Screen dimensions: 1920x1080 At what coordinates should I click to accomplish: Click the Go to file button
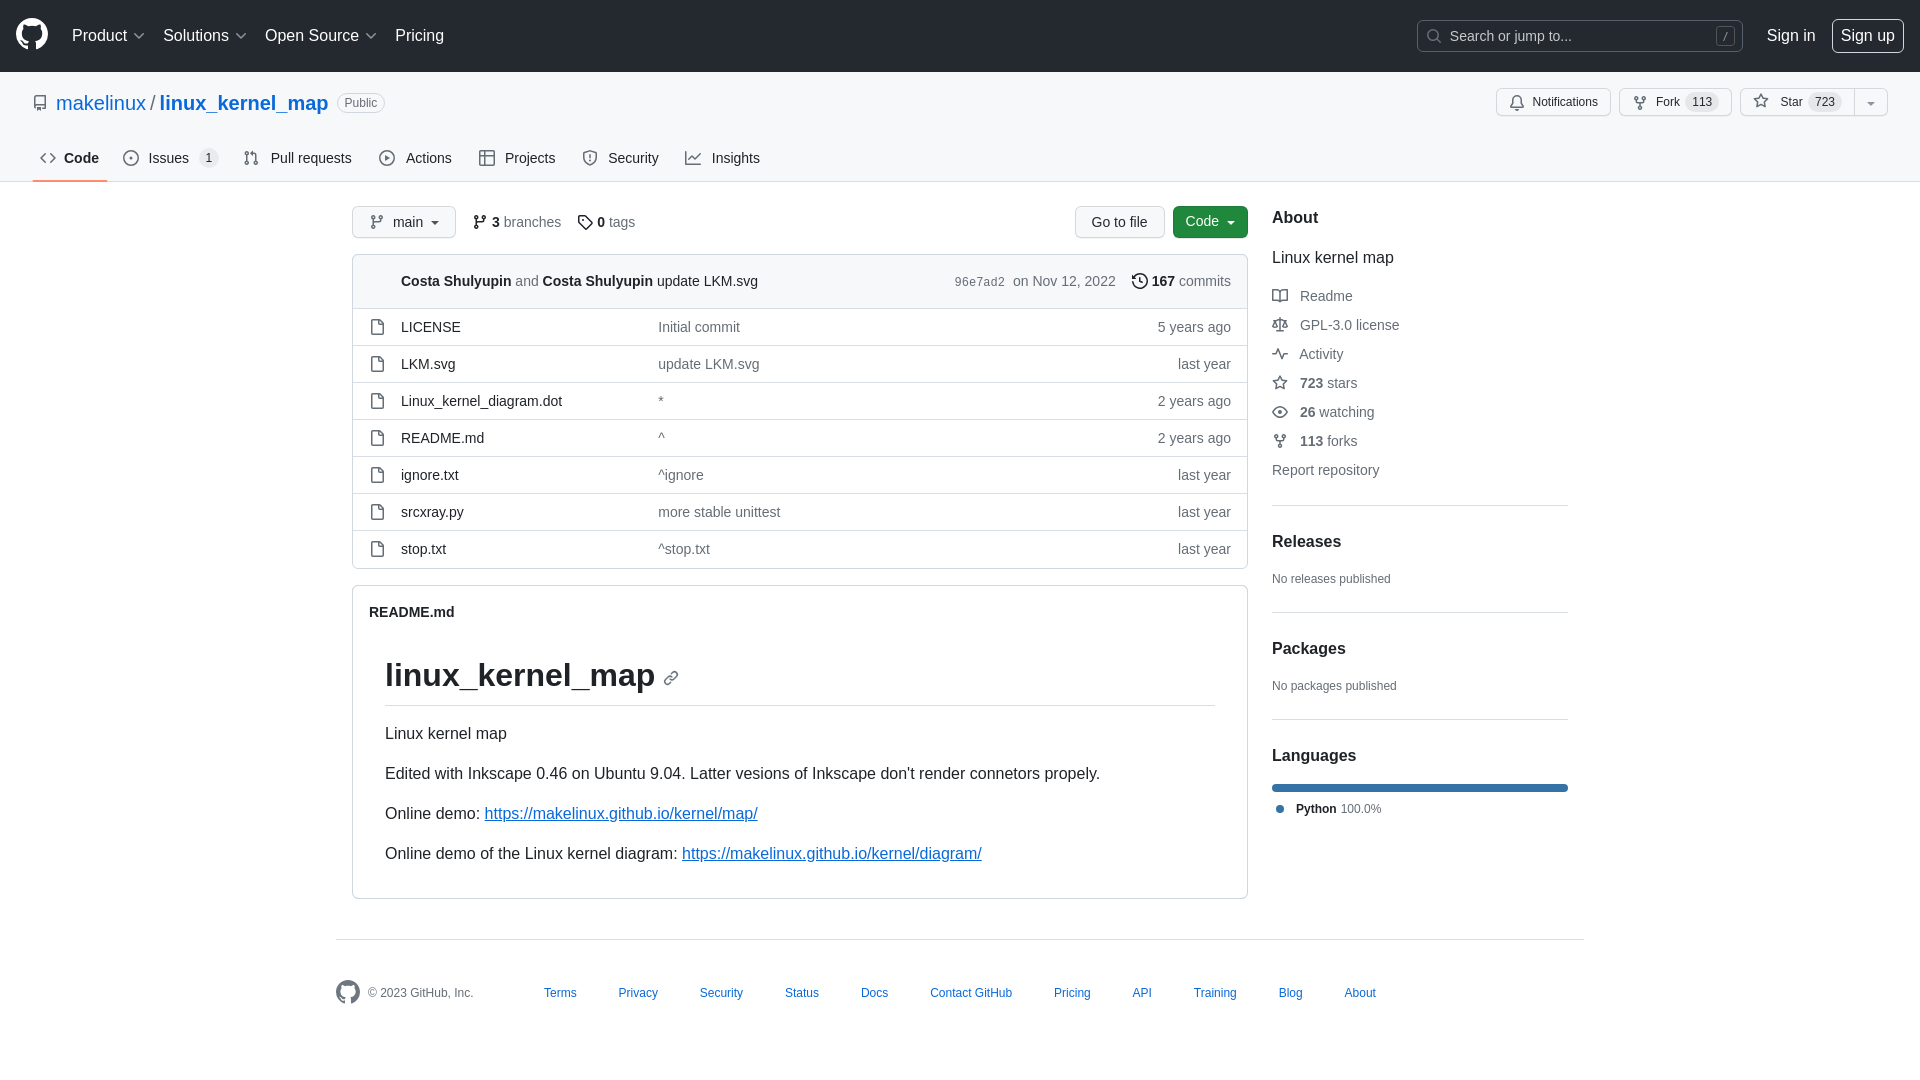coord(1119,222)
